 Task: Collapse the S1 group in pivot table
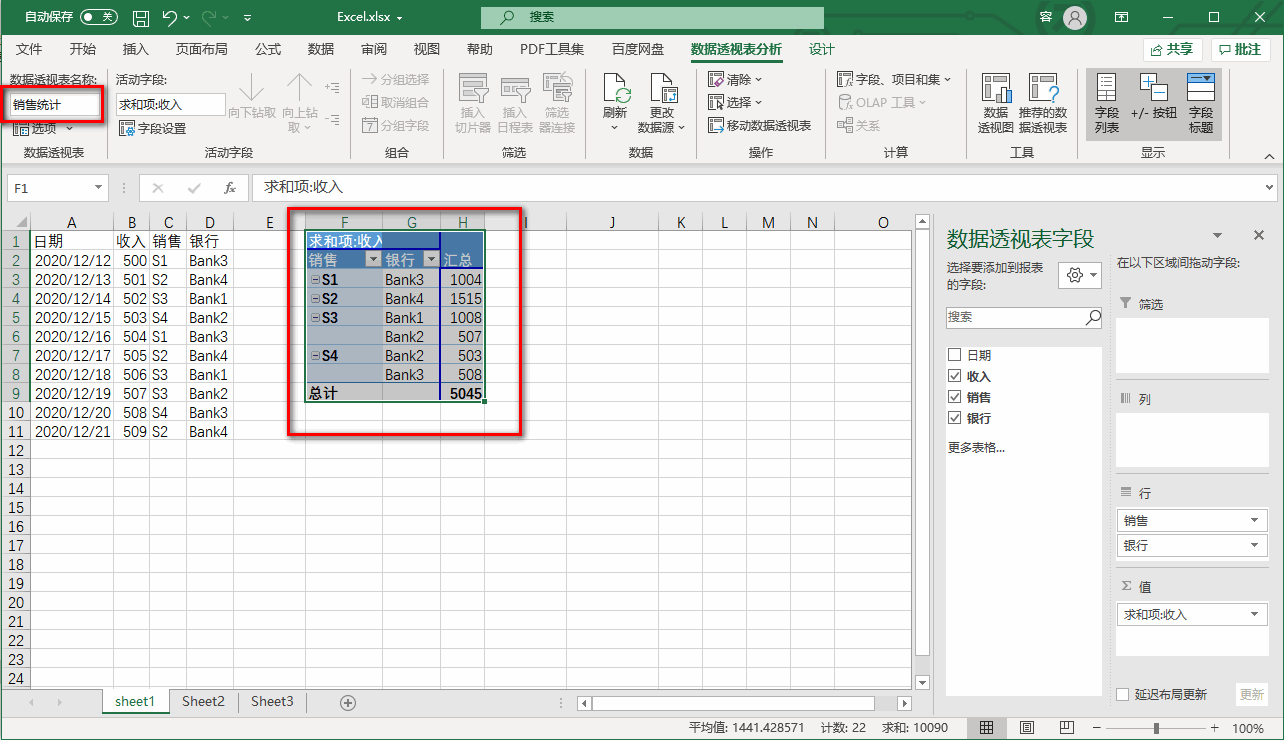pyautogui.click(x=315, y=280)
